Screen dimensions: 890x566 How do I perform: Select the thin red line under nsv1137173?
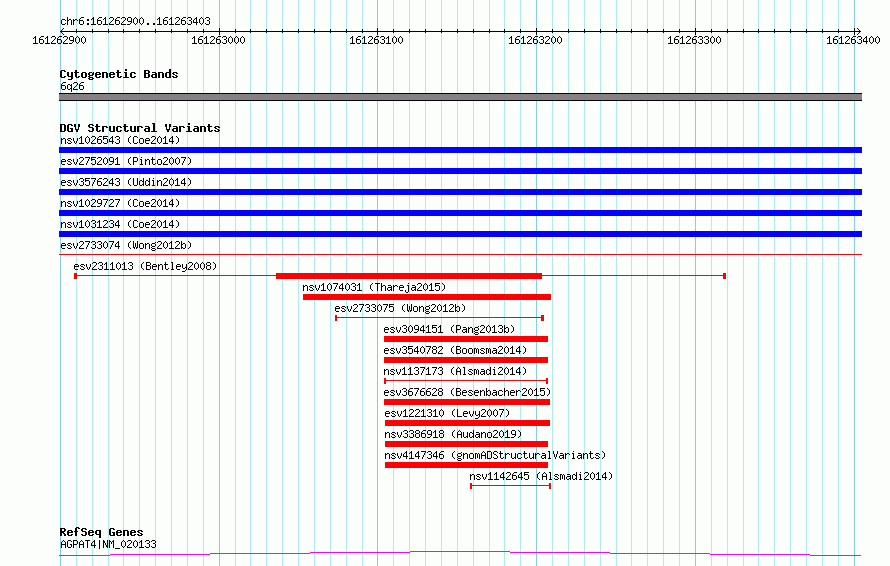point(466,381)
